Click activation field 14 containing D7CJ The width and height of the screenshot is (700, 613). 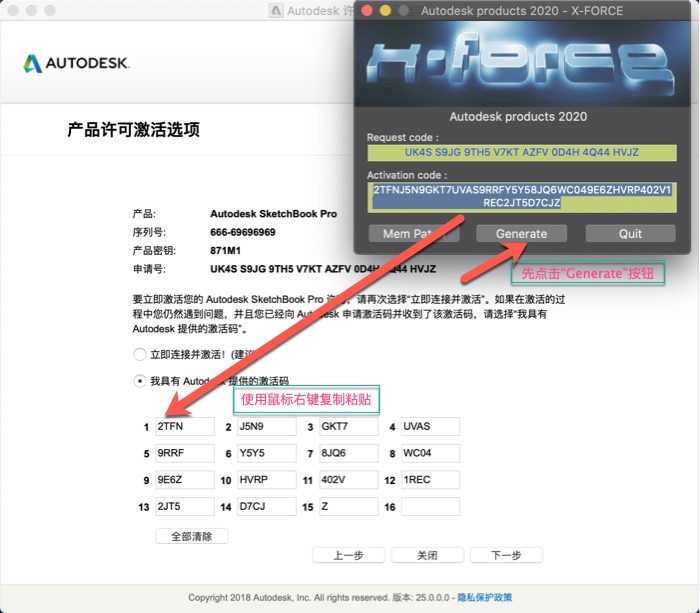(x=267, y=507)
